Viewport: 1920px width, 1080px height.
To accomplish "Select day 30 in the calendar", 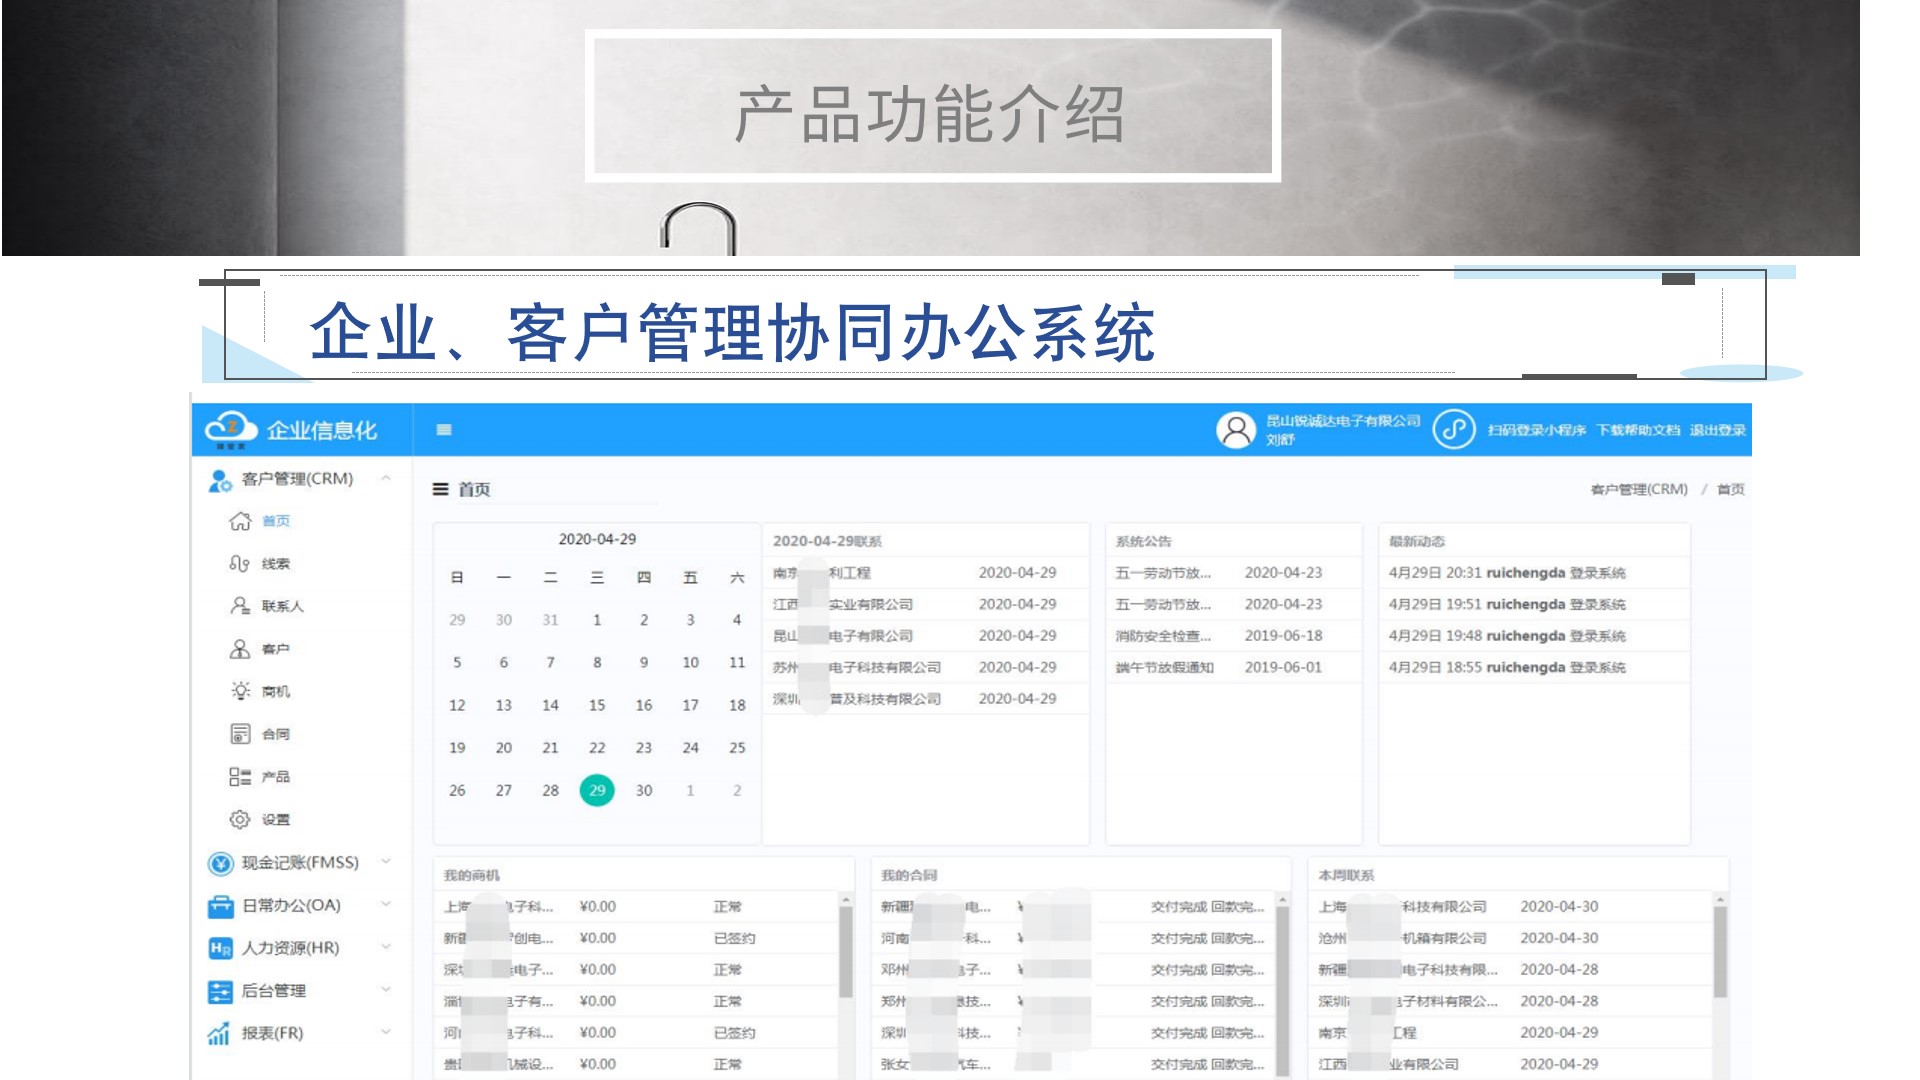I will [644, 790].
